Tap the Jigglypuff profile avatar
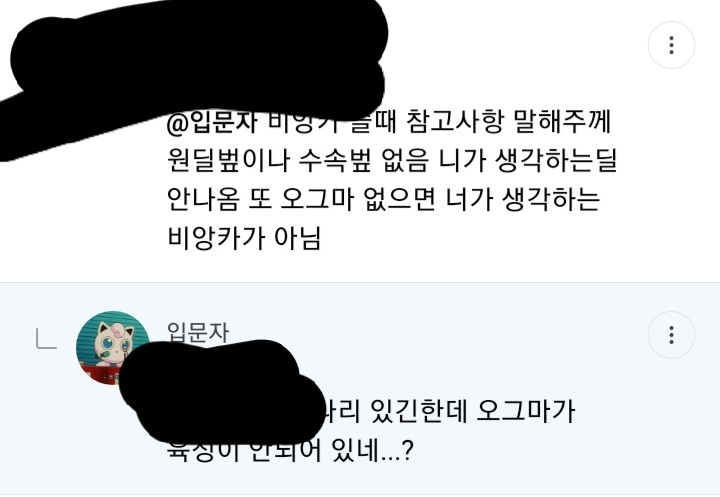 coord(112,347)
